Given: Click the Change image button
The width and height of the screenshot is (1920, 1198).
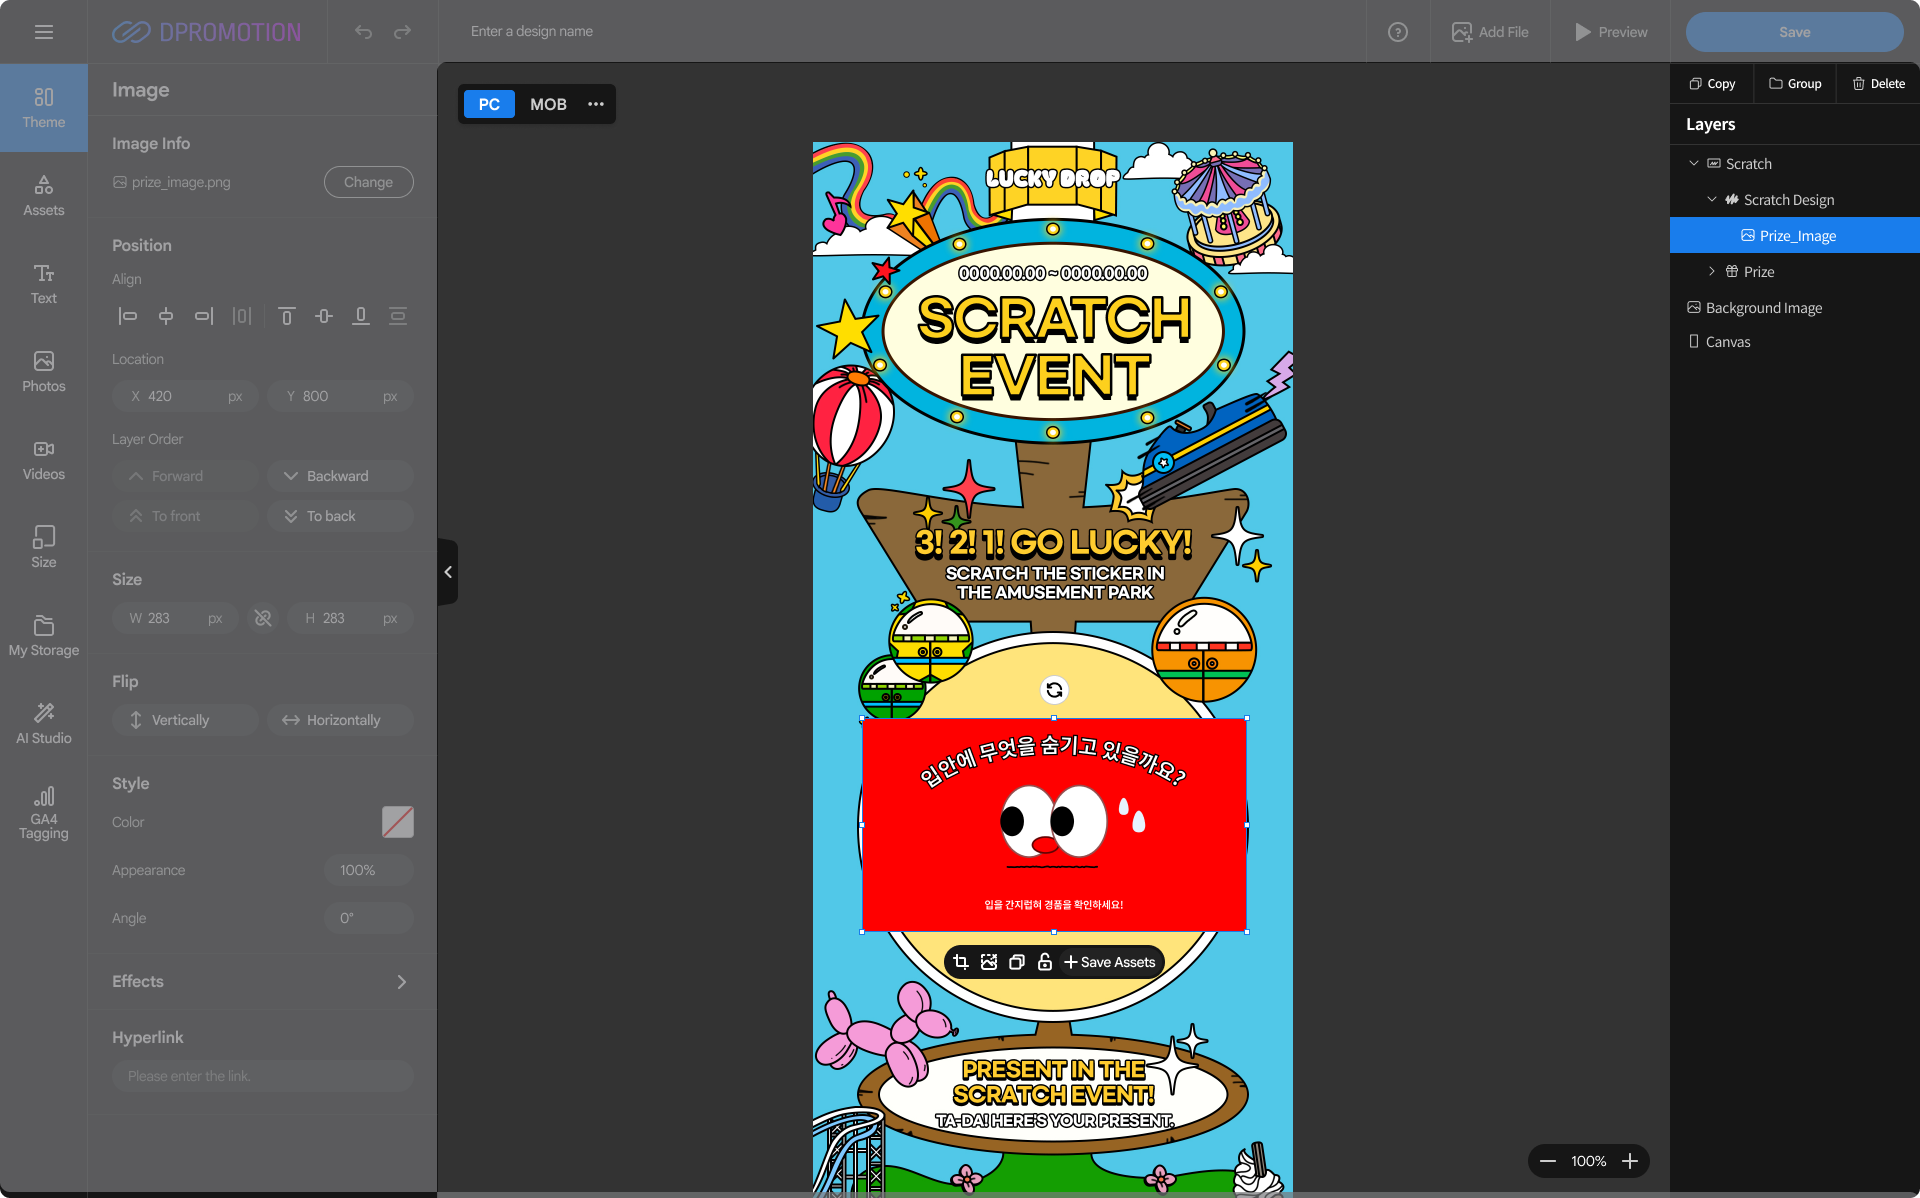Looking at the screenshot, I should pyautogui.click(x=368, y=182).
